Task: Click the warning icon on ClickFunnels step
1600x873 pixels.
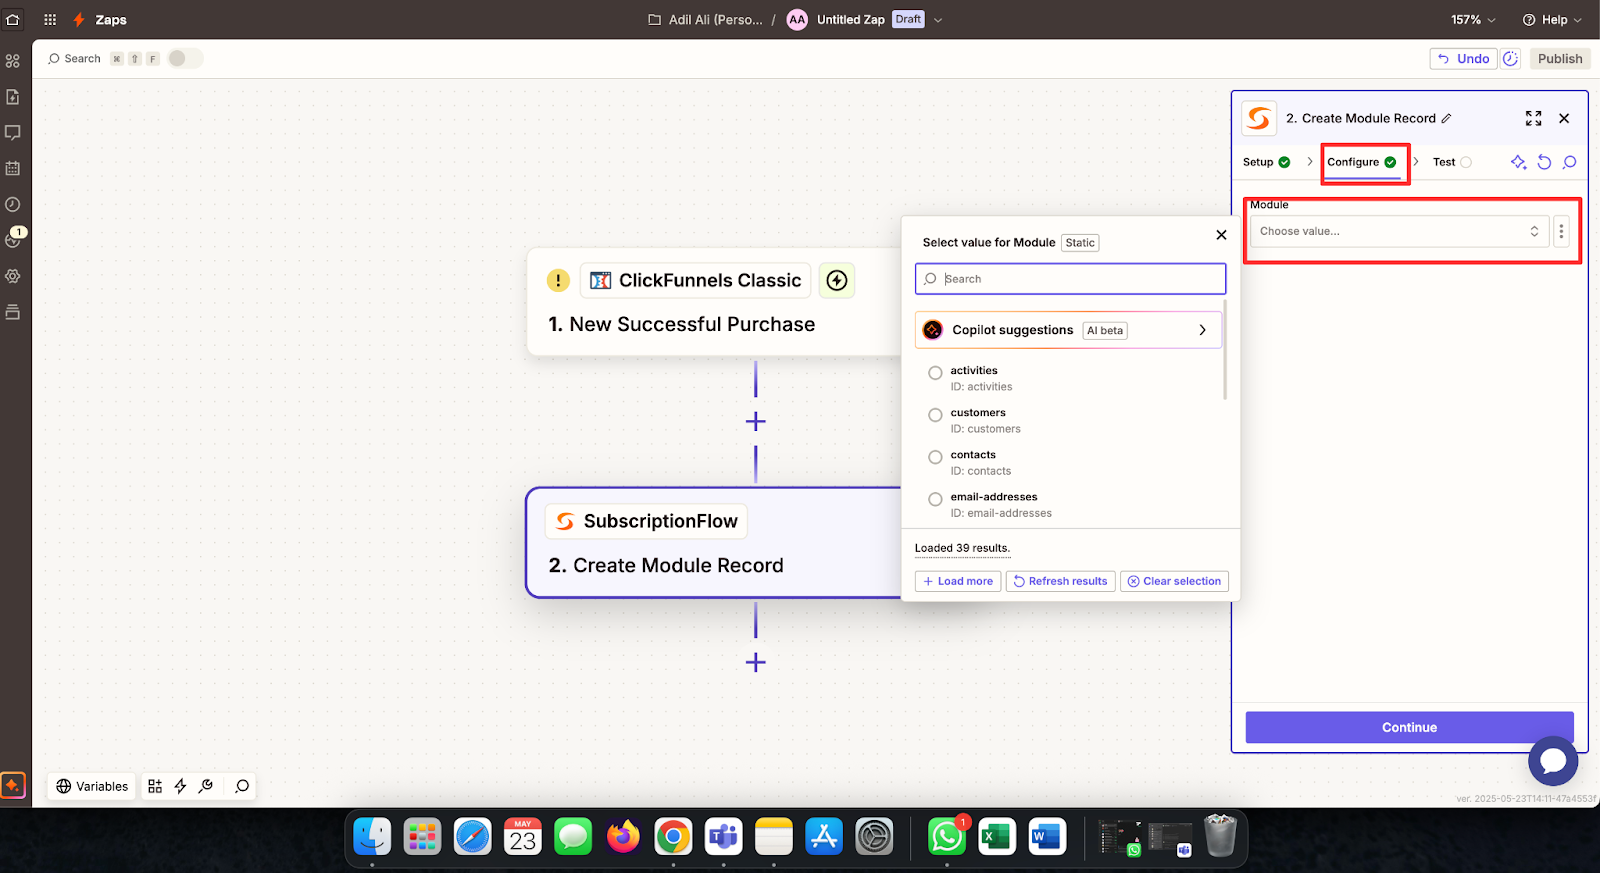Action: (558, 281)
